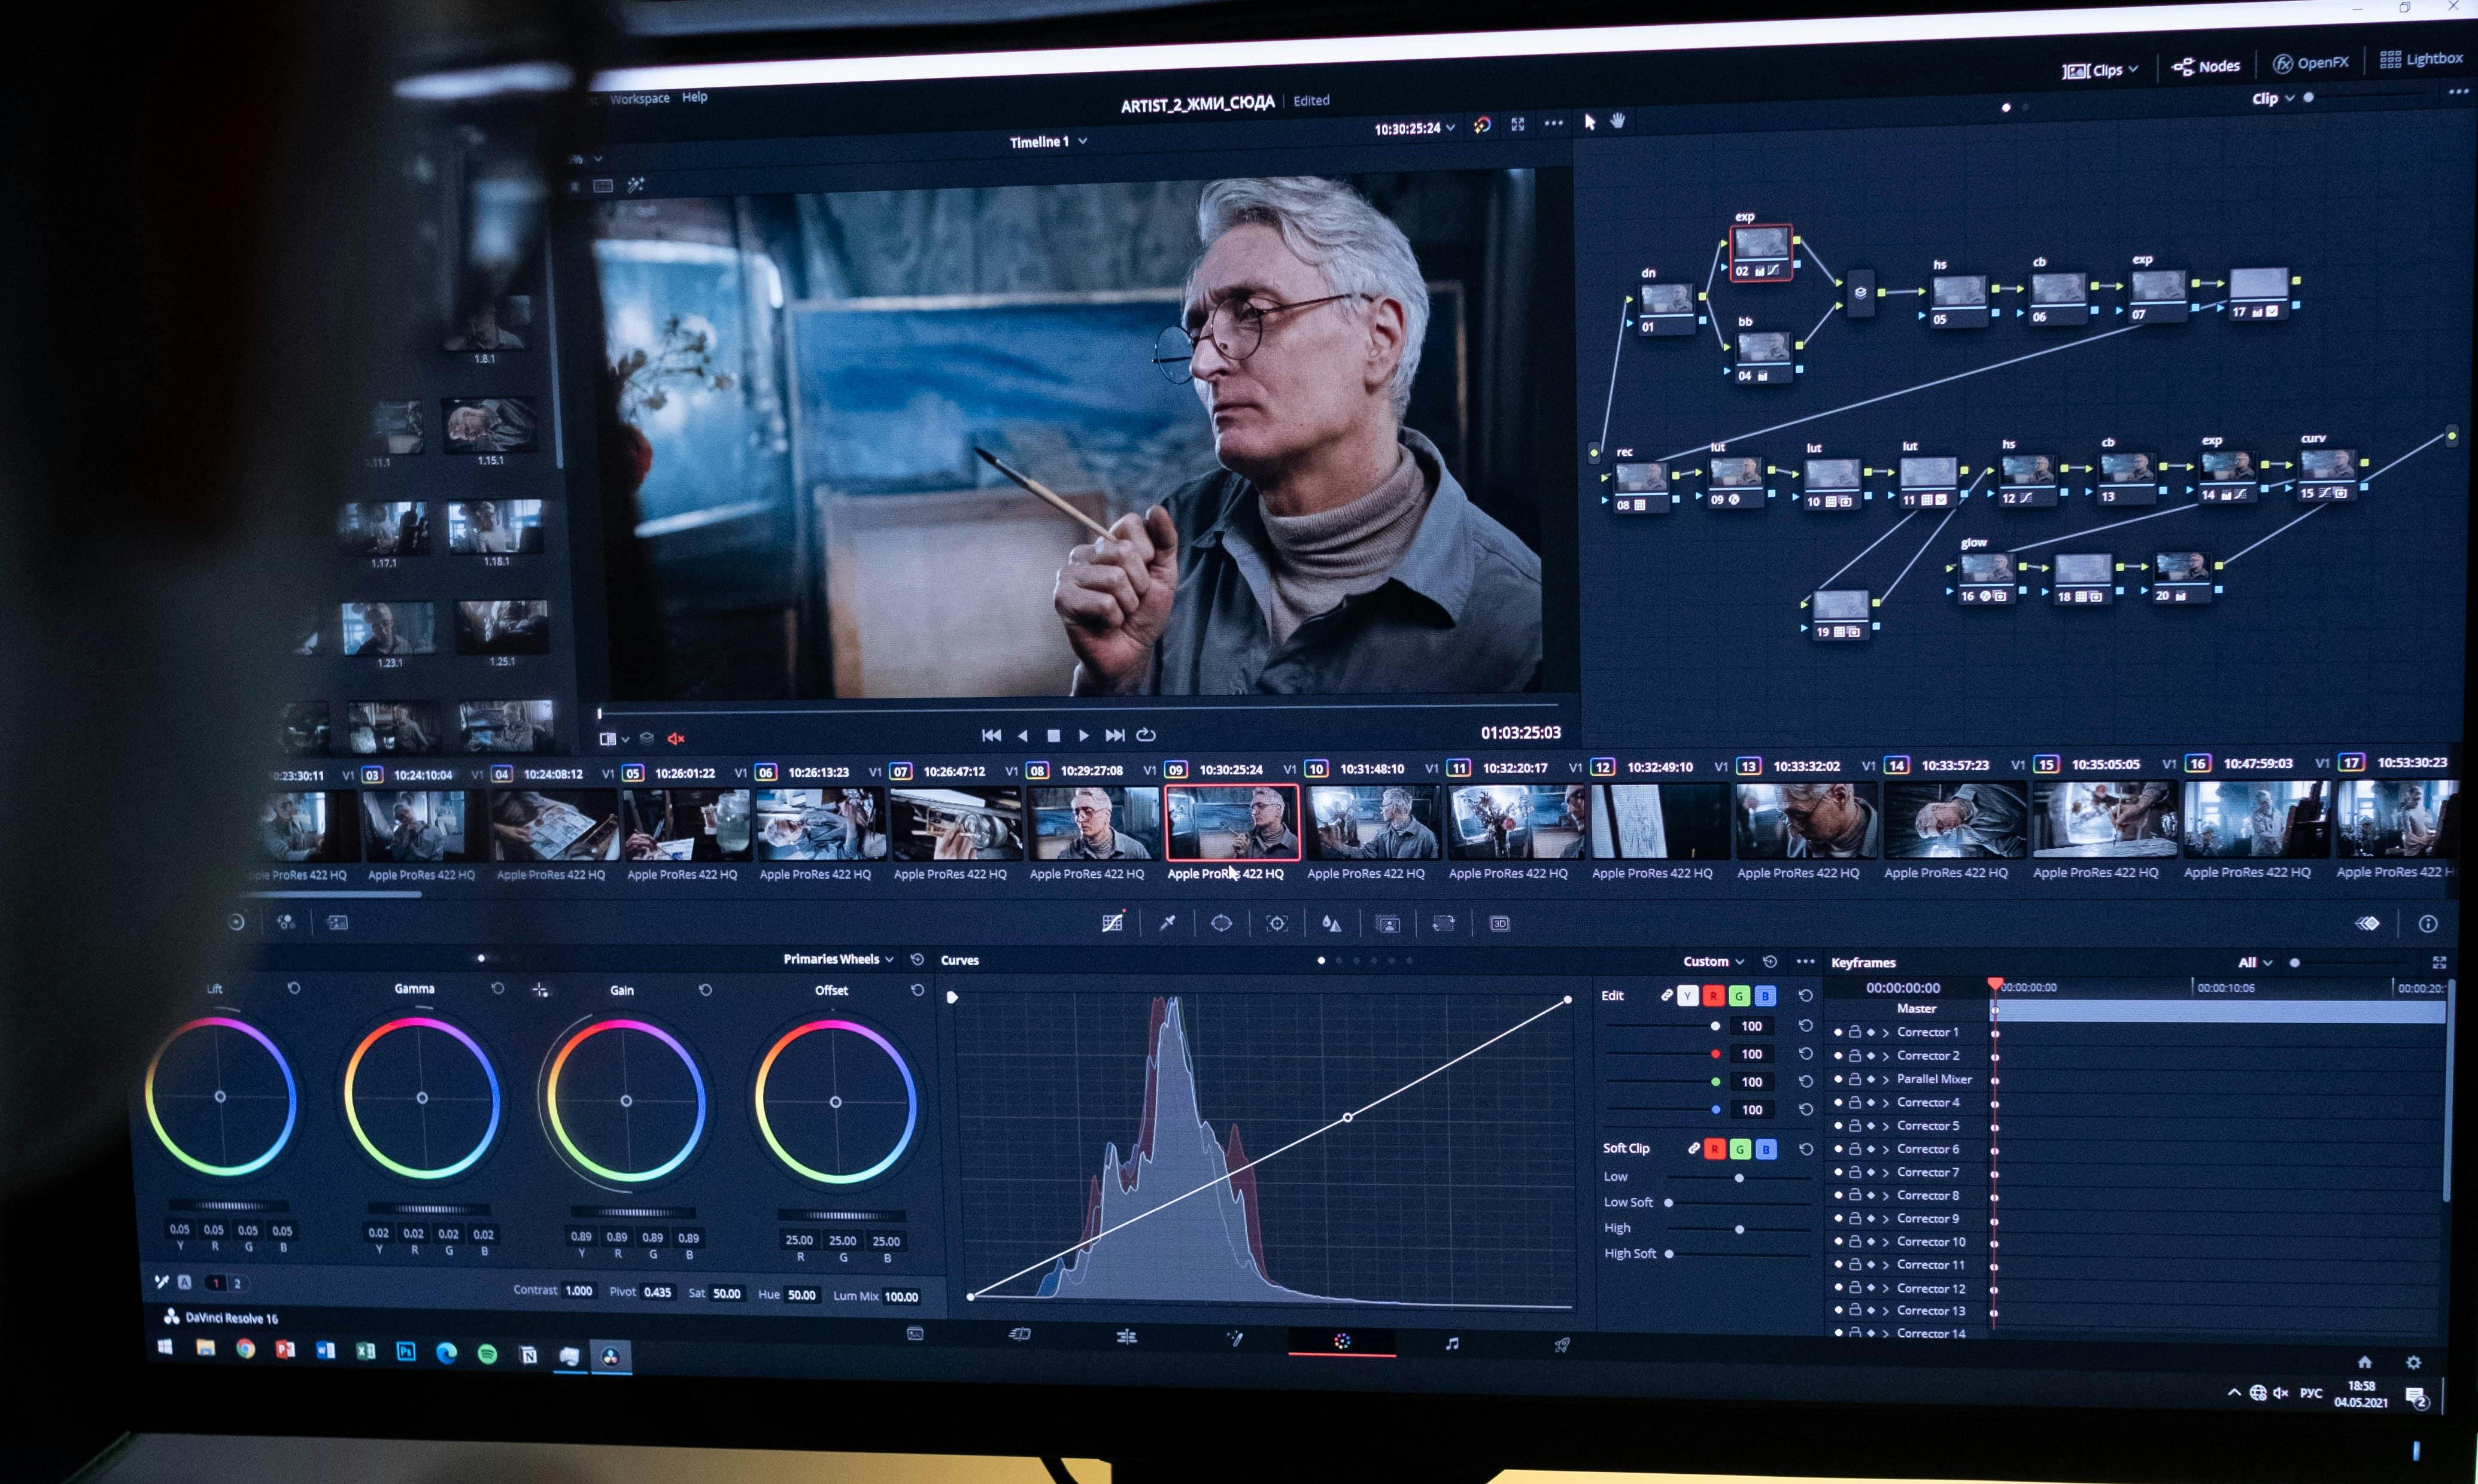Open the Timeline 1 dropdown

pos(1048,142)
